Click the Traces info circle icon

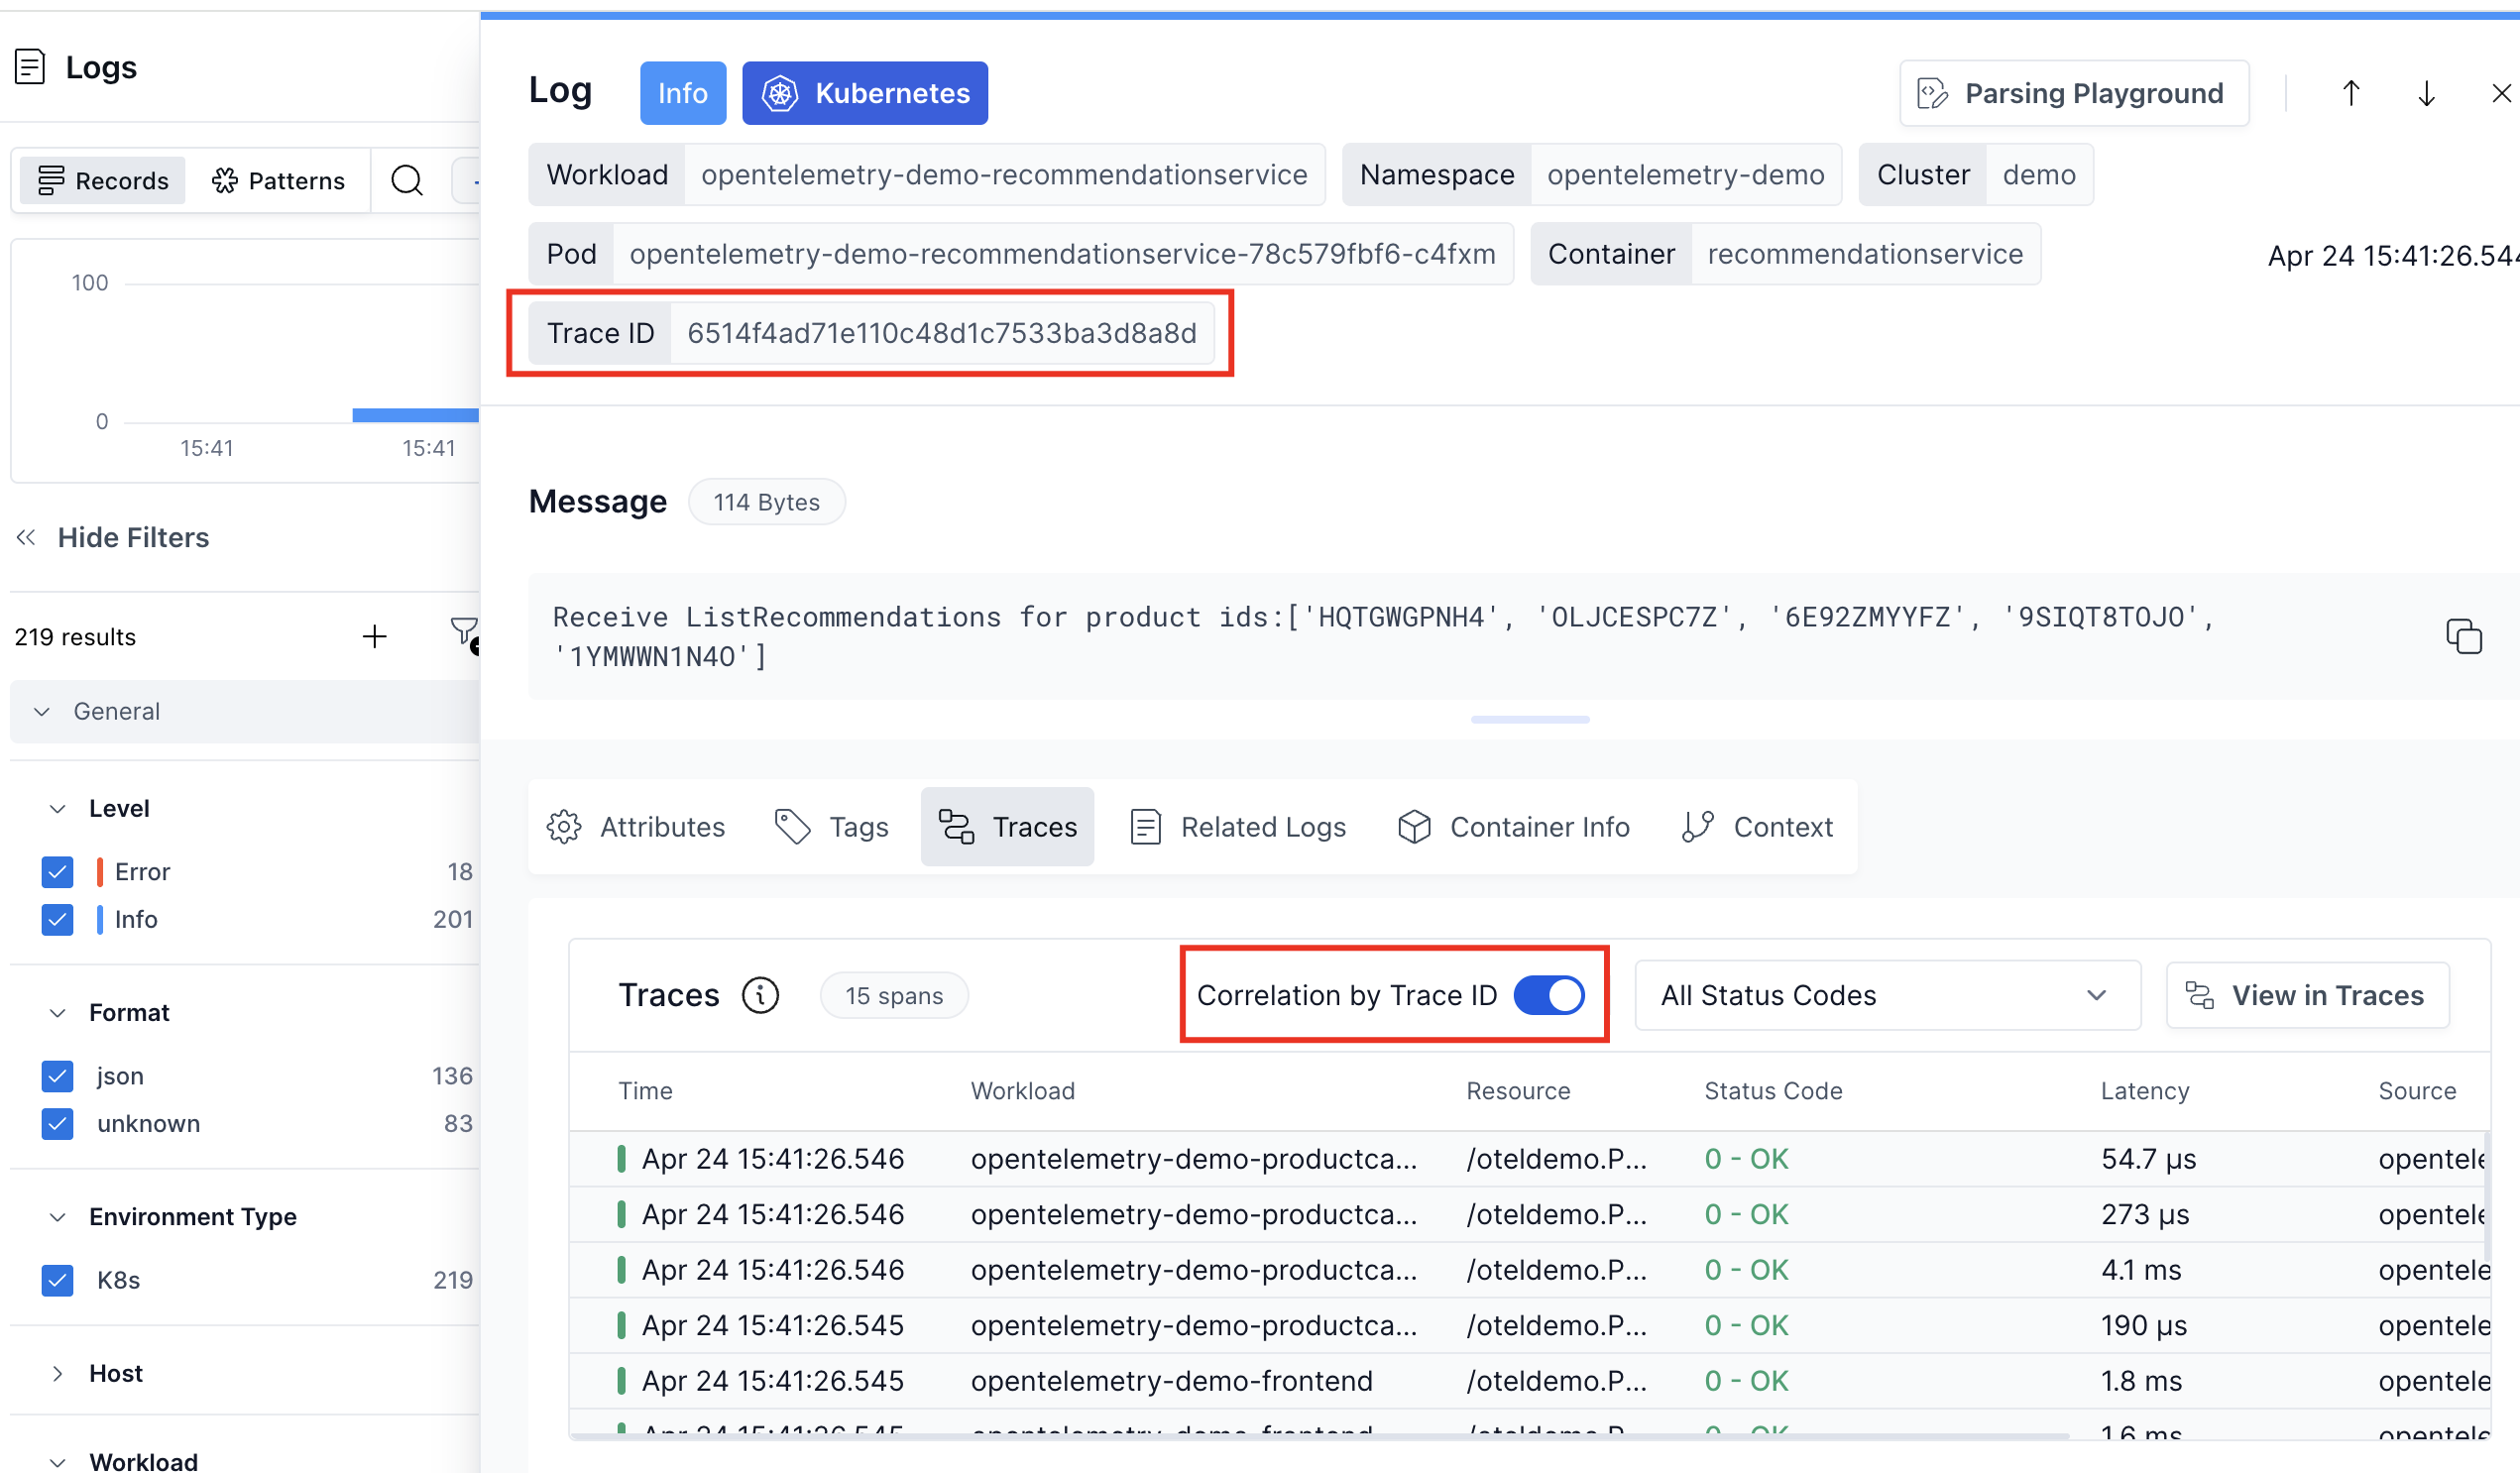pyautogui.click(x=760, y=995)
